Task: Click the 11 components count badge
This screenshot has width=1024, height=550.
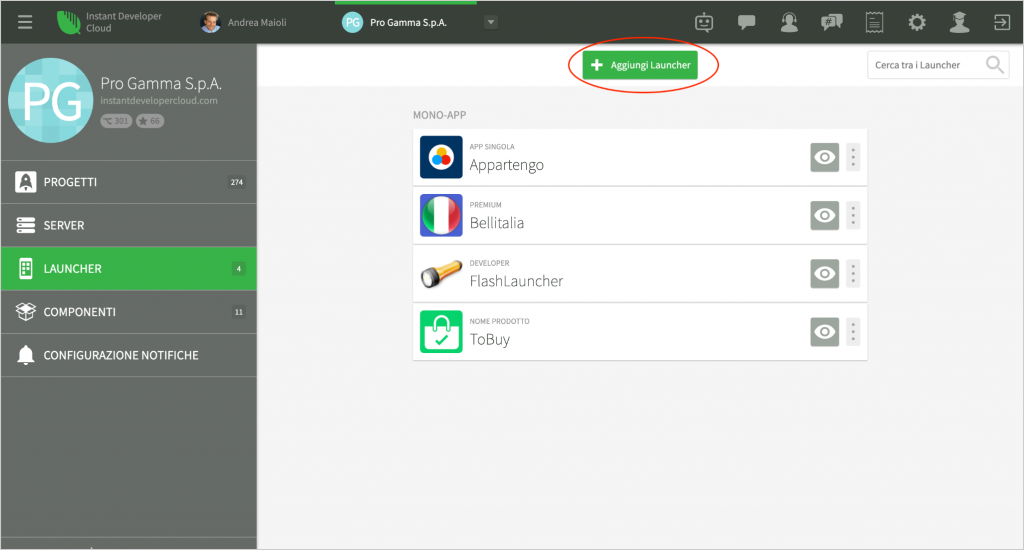Action: [238, 312]
